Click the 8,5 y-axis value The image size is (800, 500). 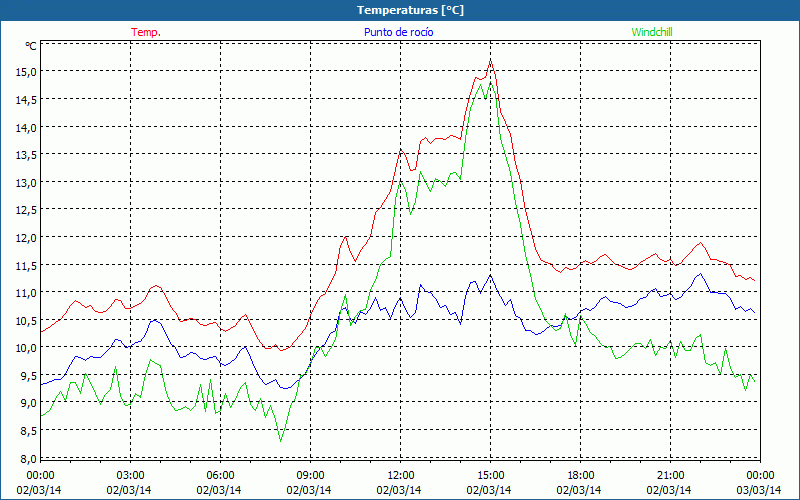(29, 431)
